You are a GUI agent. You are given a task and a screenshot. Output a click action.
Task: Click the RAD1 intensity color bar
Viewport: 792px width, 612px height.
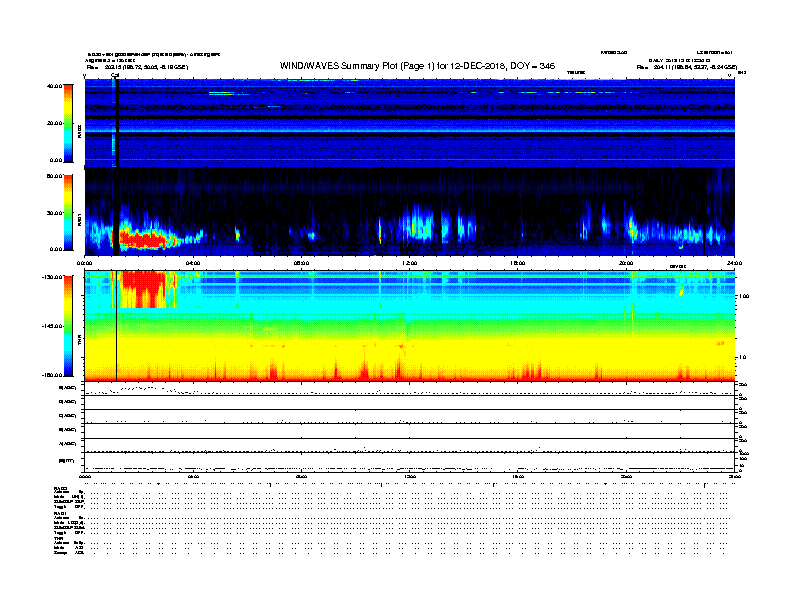click(68, 213)
